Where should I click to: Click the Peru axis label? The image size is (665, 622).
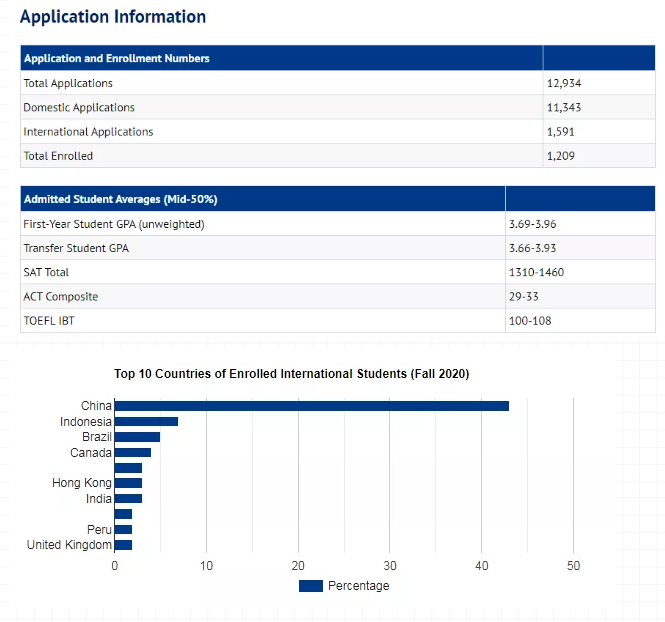99,530
